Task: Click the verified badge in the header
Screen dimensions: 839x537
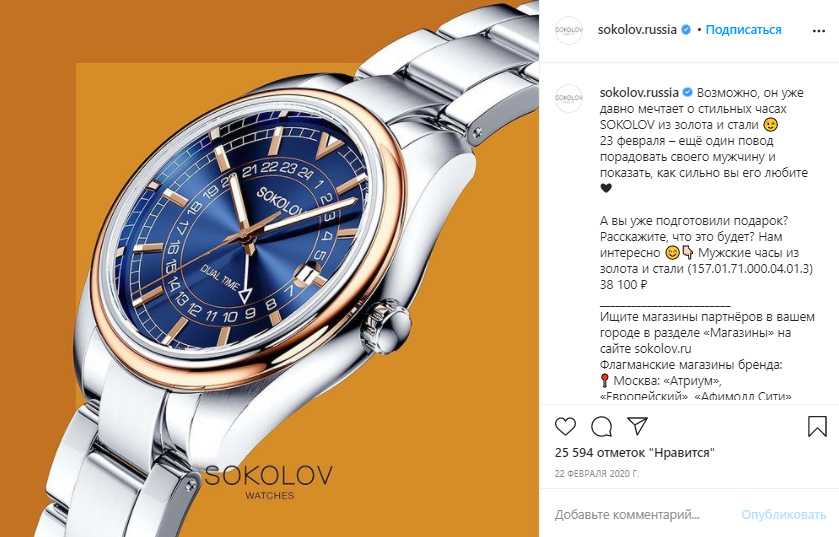Action: (x=685, y=30)
